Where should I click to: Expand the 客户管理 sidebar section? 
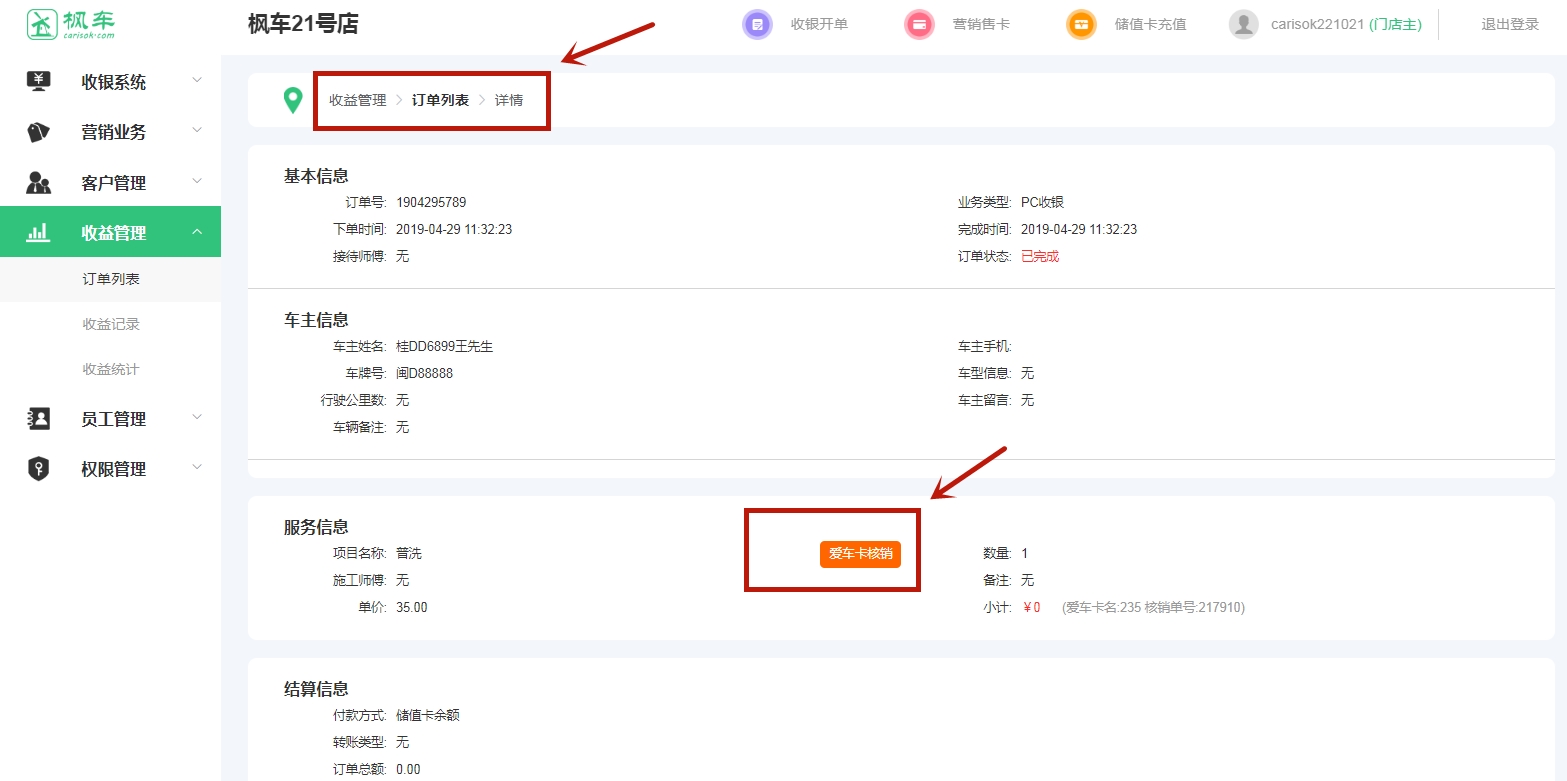(113, 183)
